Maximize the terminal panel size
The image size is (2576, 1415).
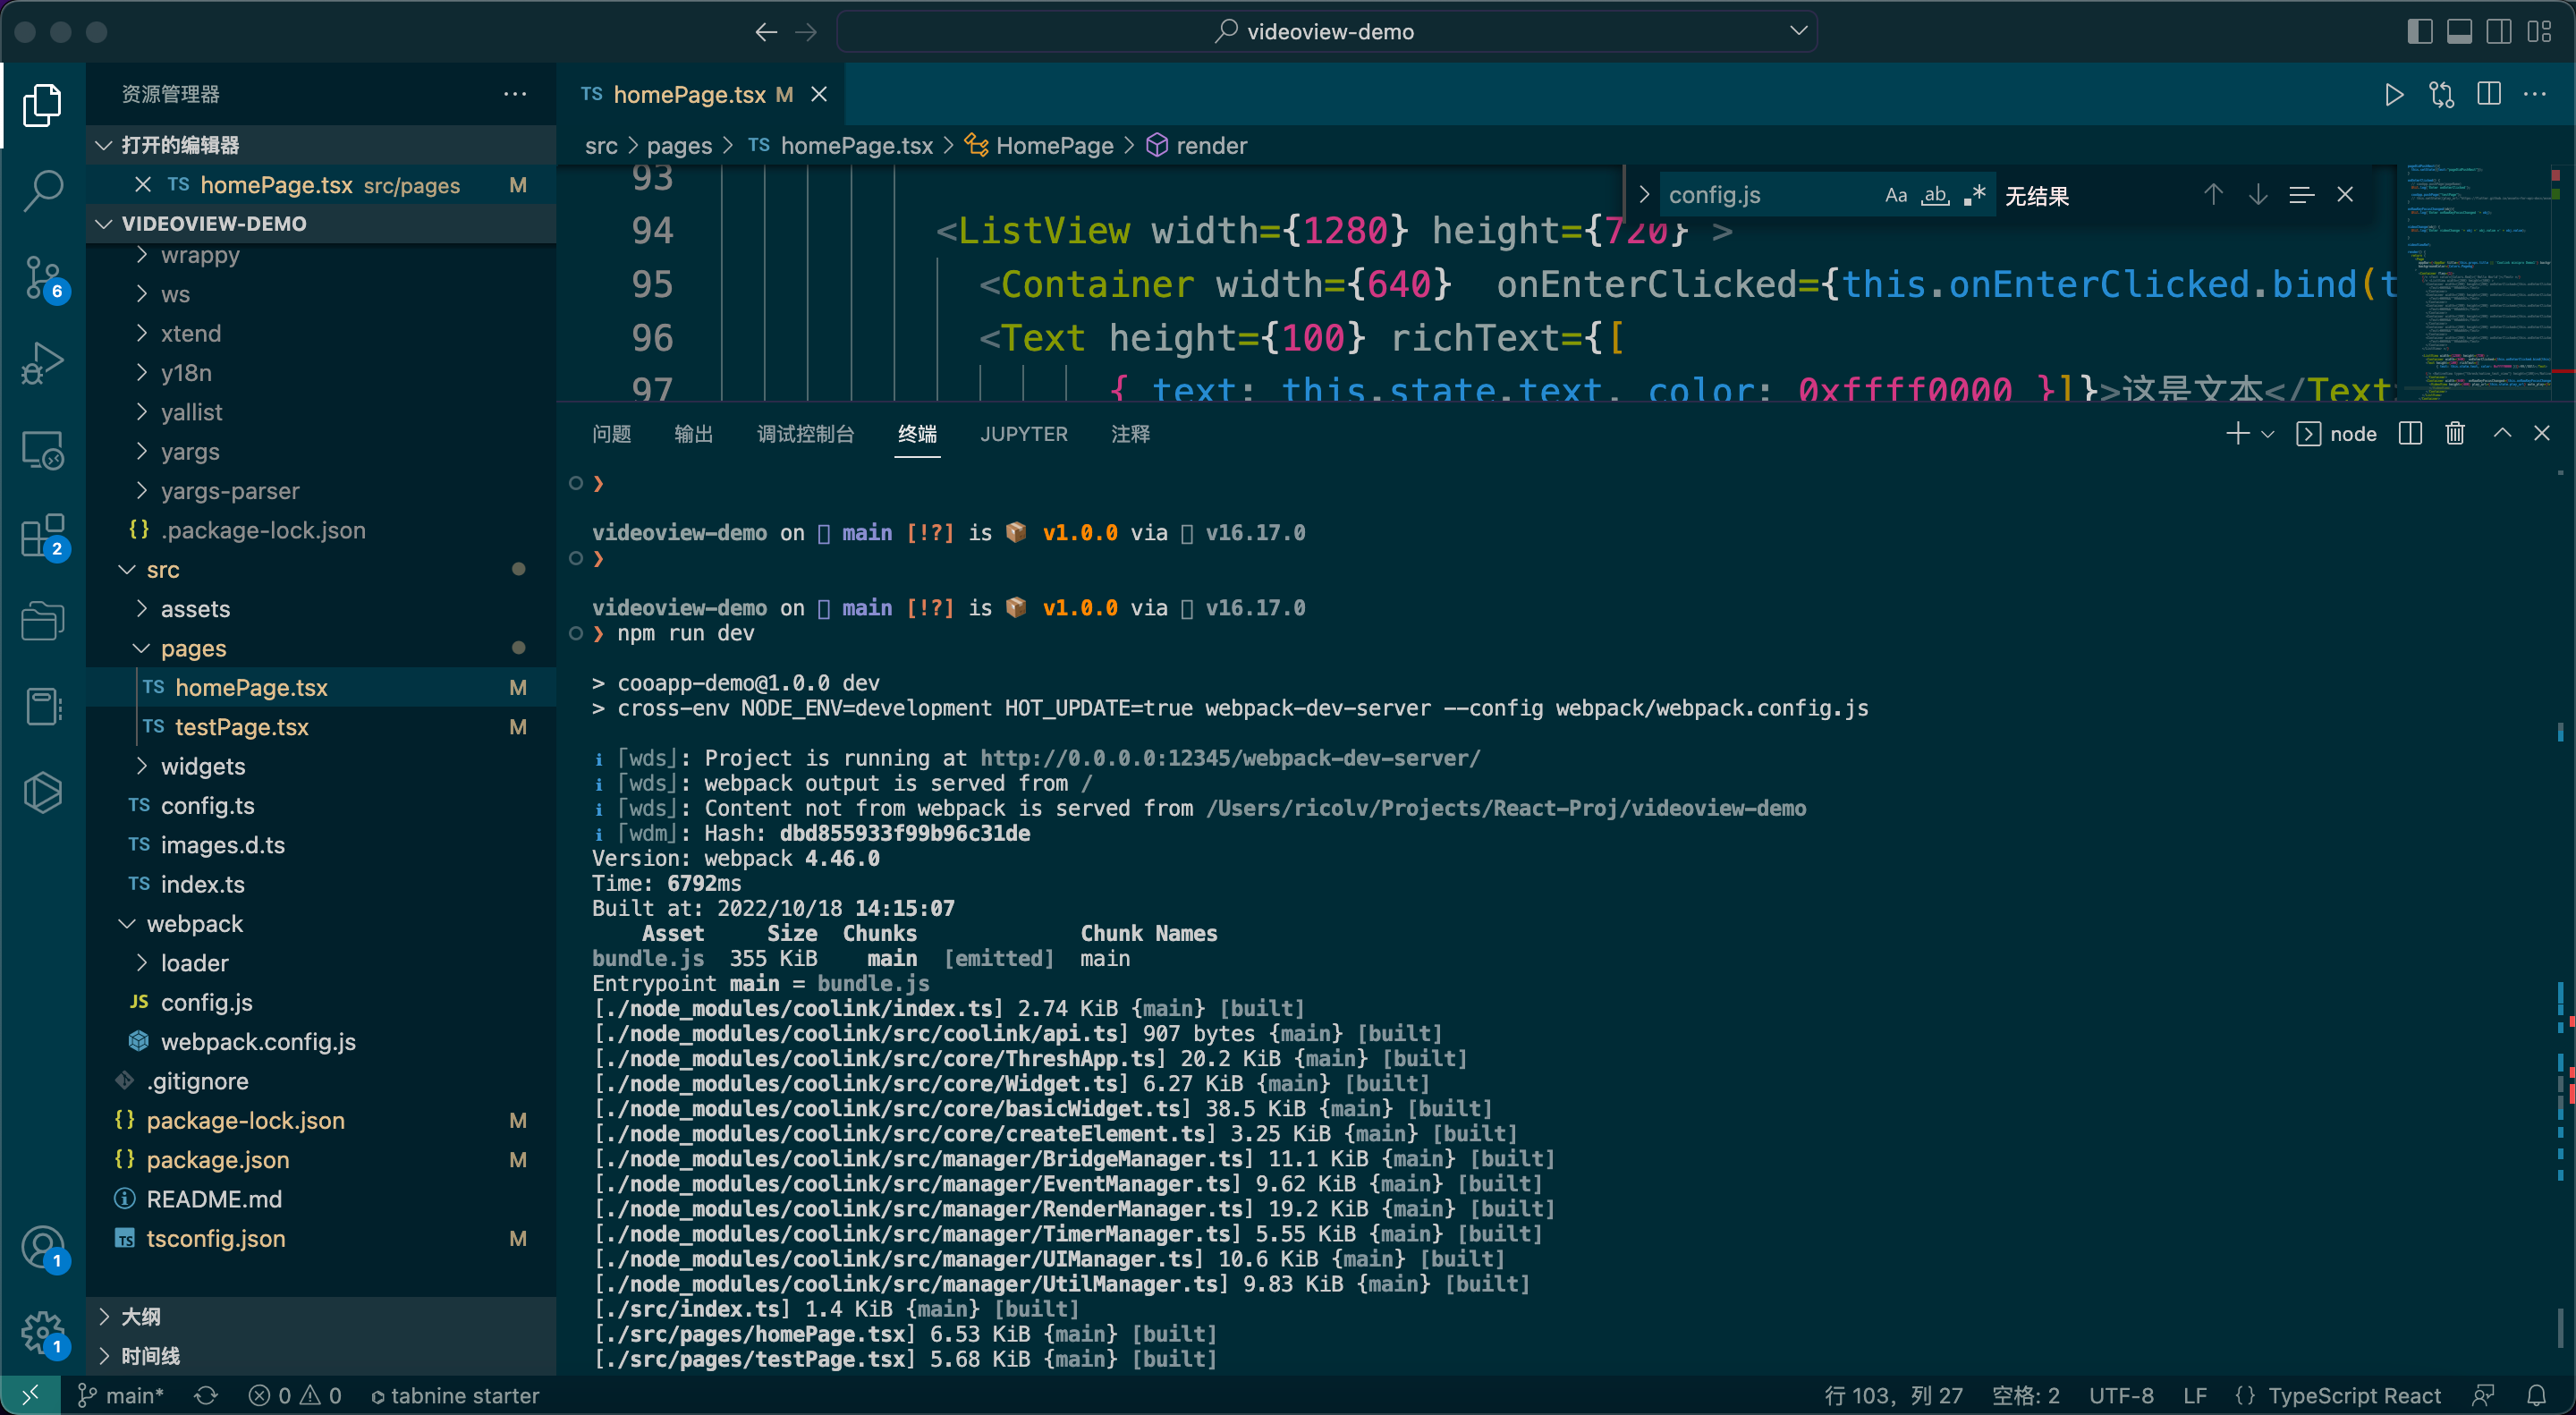(2502, 433)
